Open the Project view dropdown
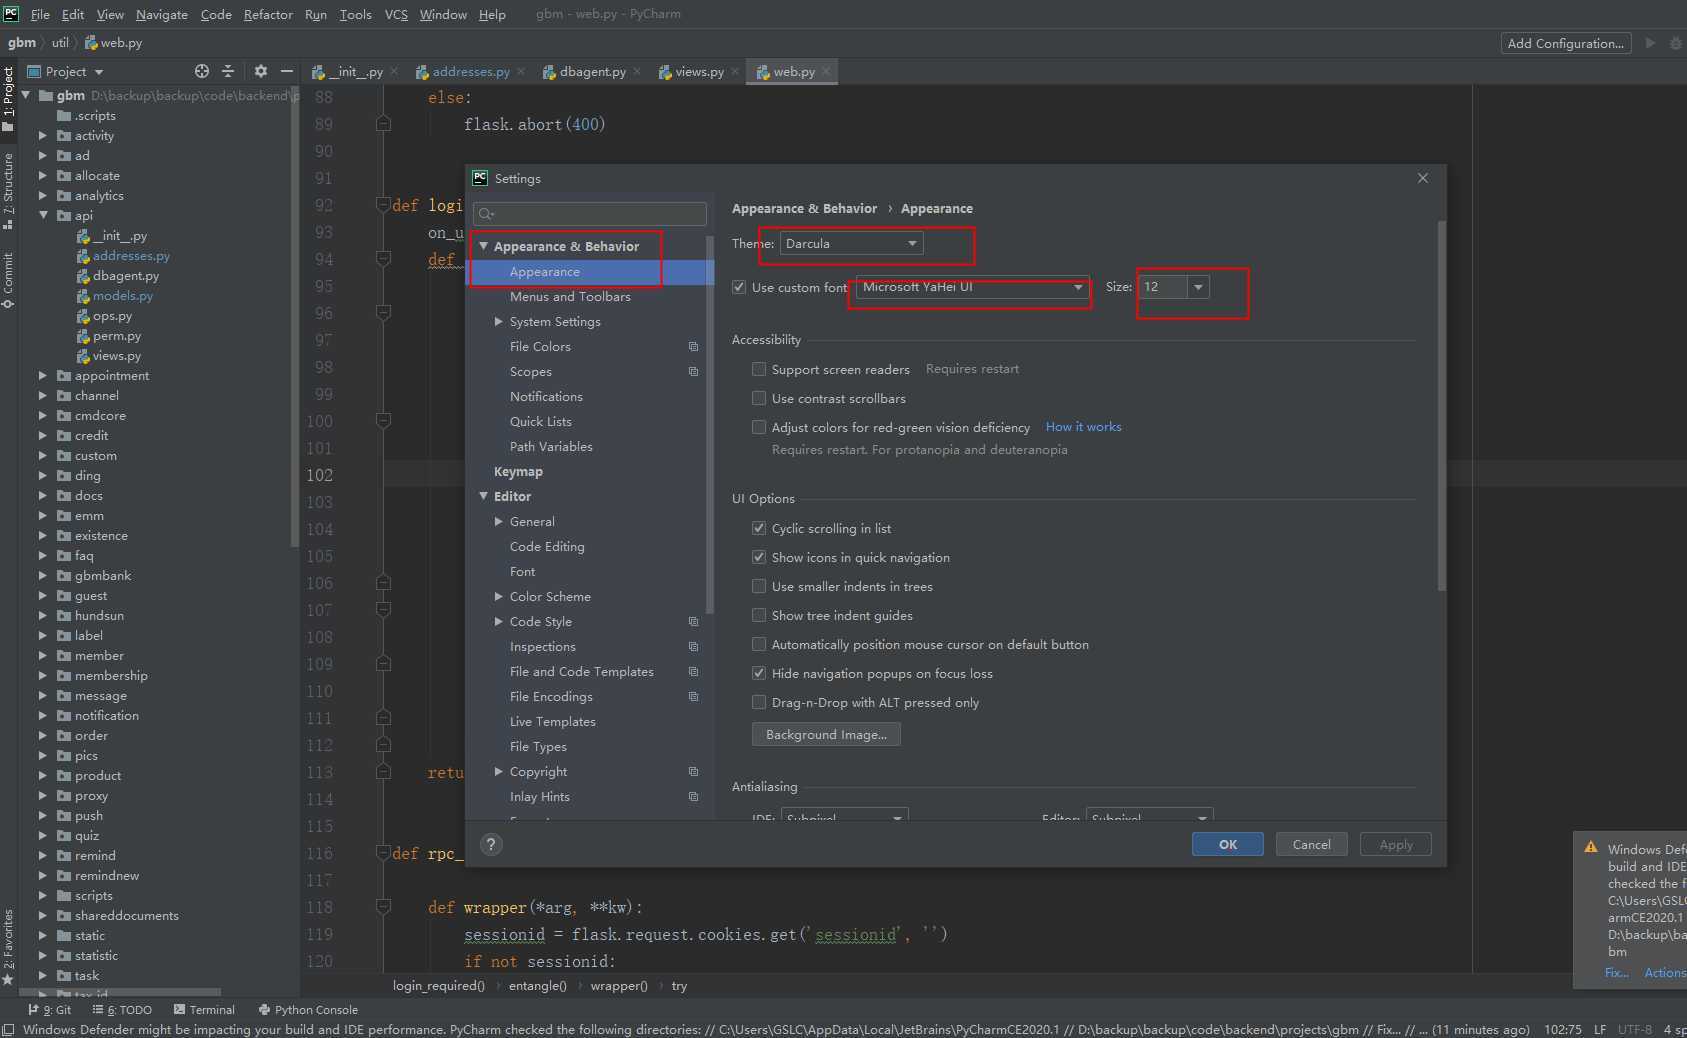 66,71
